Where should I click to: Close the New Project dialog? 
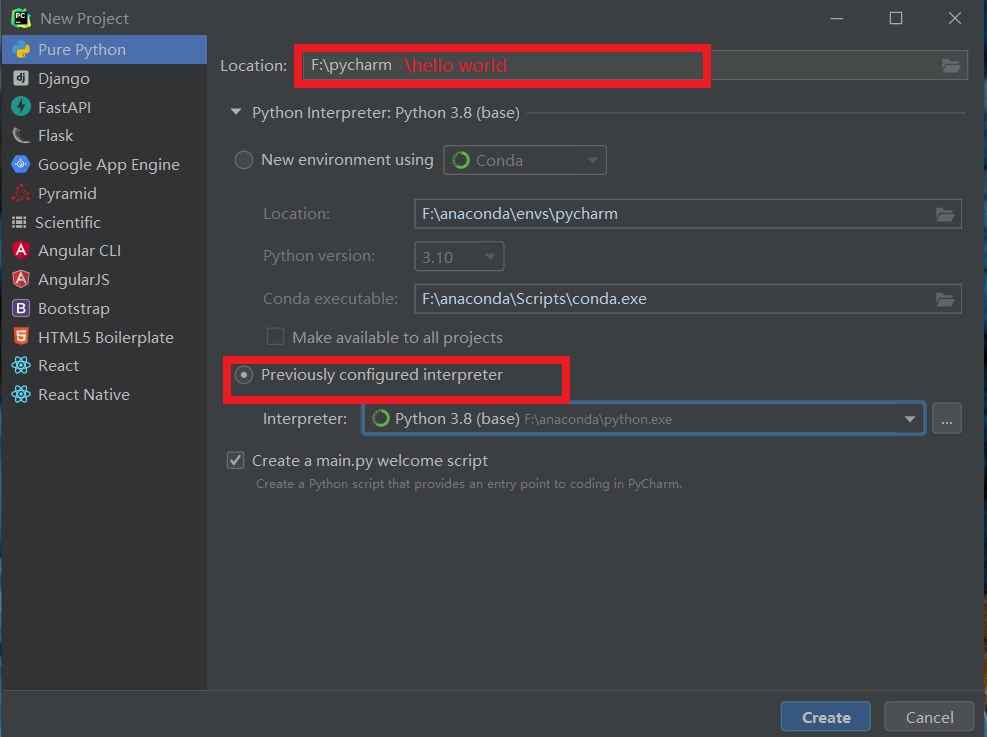click(x=955, y=18)
